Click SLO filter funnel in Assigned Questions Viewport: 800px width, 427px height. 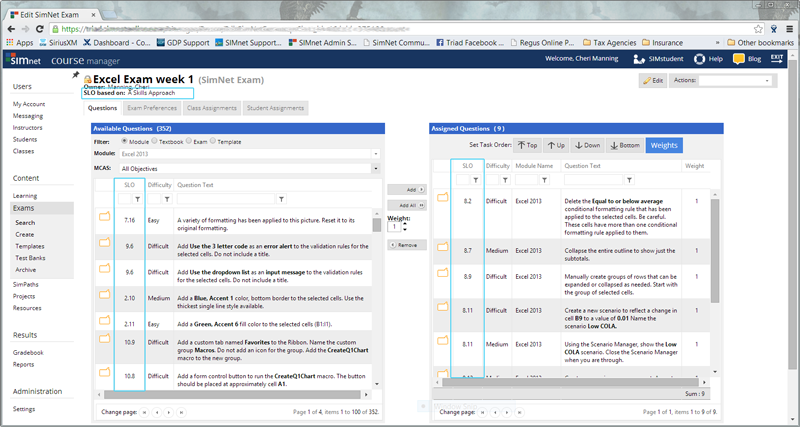476,180
